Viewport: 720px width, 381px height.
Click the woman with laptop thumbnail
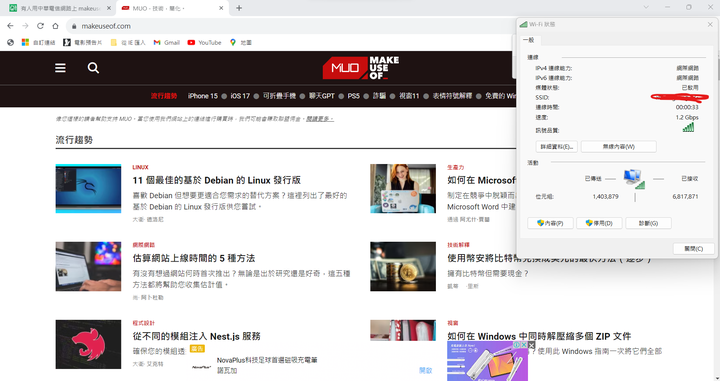[x=403, y=189]
